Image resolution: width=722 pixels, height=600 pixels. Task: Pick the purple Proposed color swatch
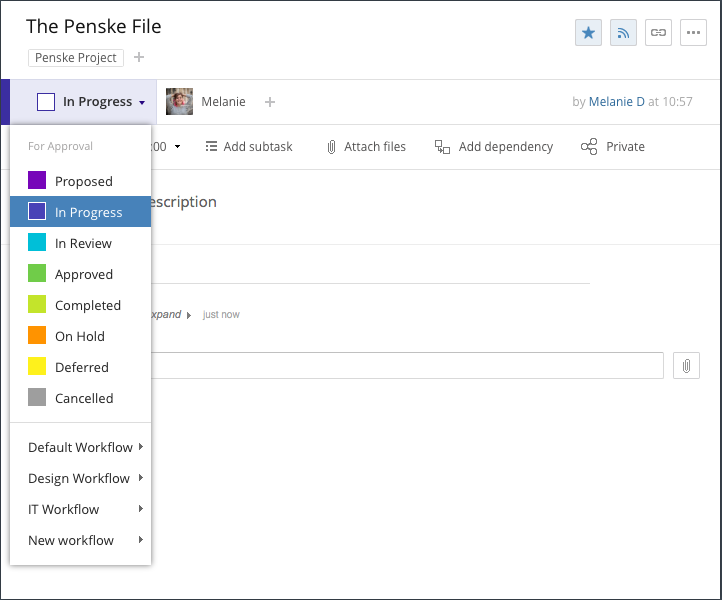tap(37, 180)
